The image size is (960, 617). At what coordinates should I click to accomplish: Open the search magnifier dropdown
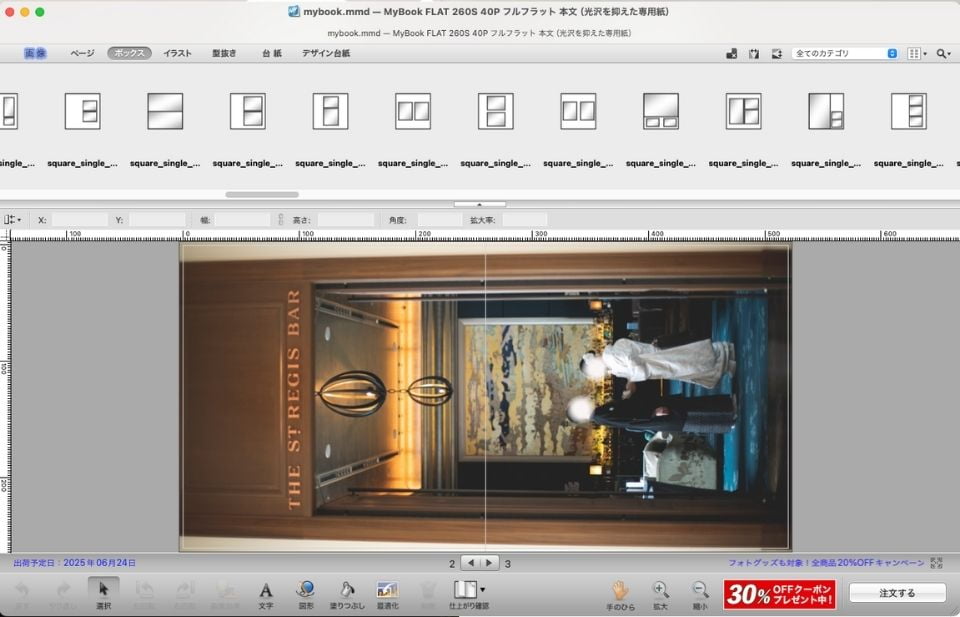point(943,53)
